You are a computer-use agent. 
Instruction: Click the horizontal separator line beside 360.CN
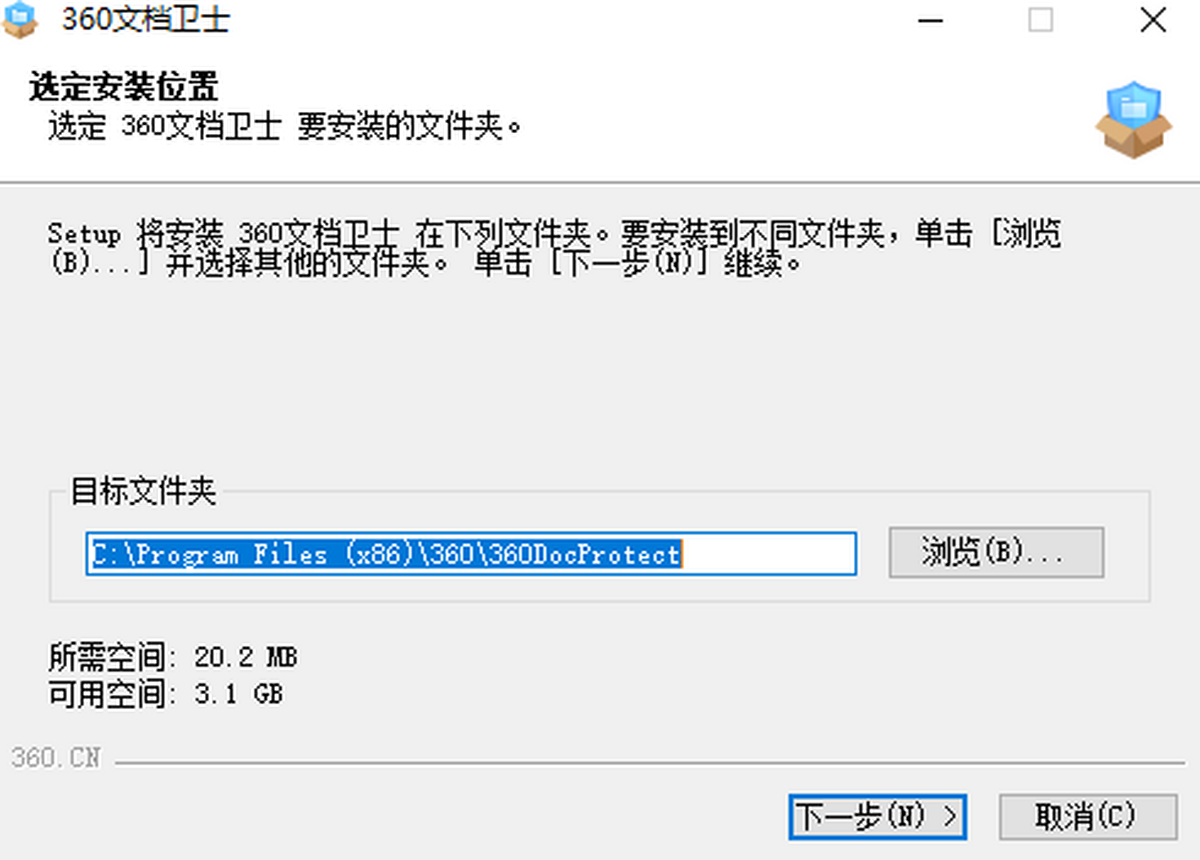tap(650, 764)
